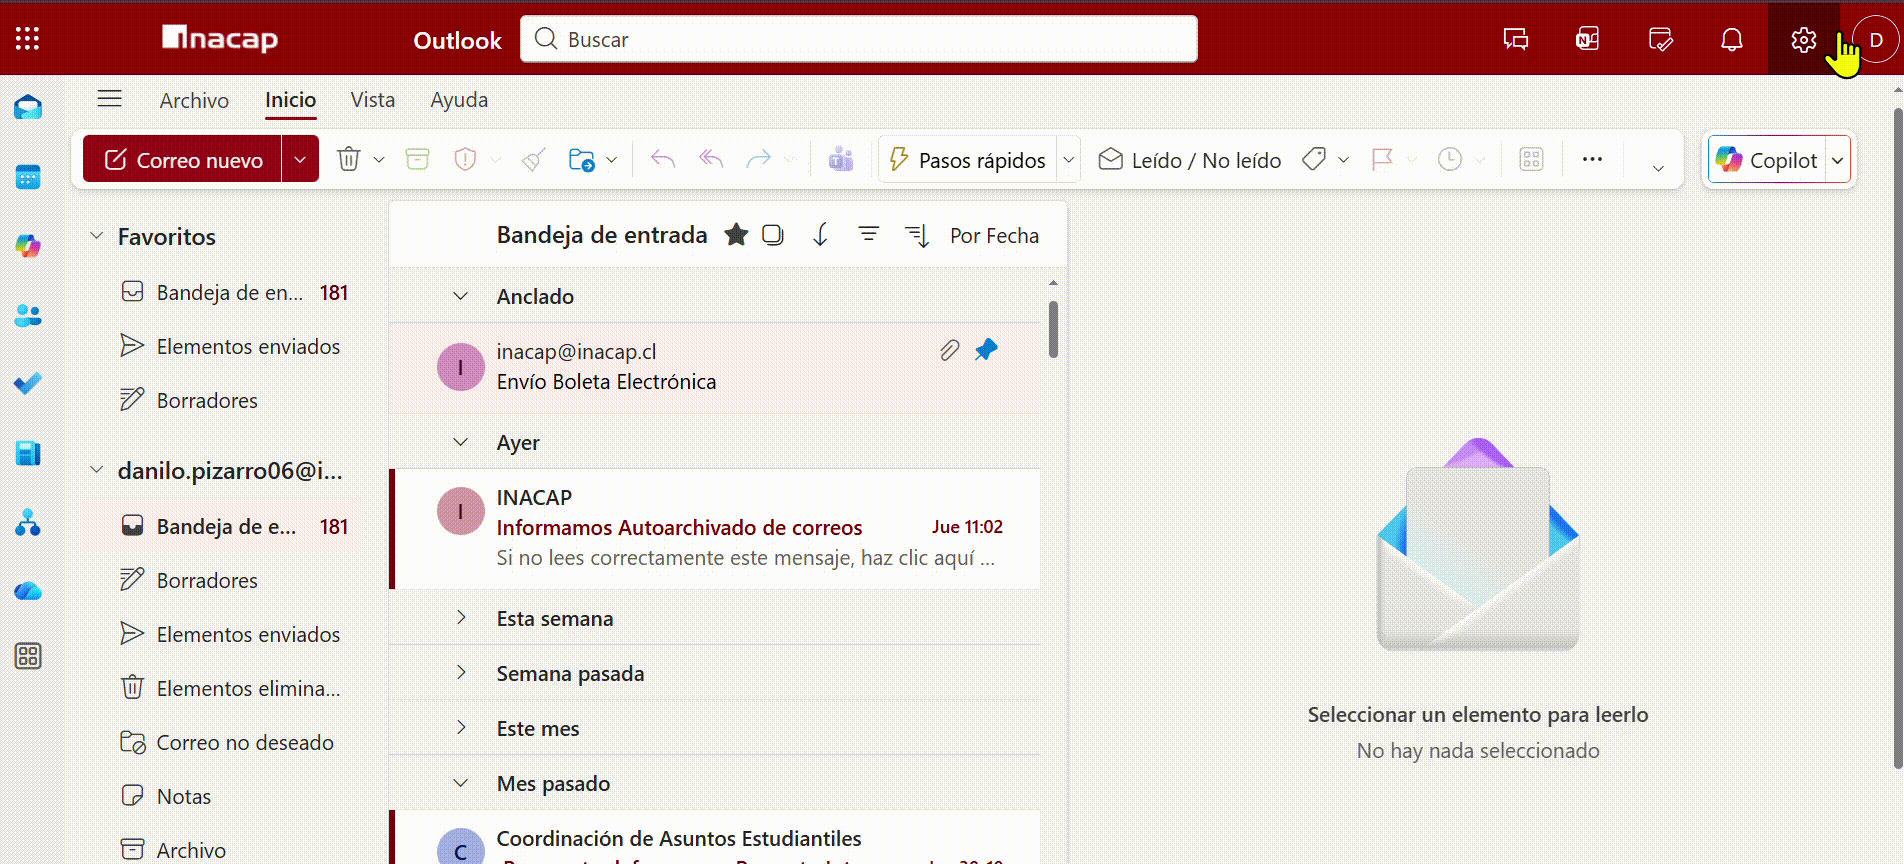Image resolution: width=1904 pixels, height=864 pixels.
Task: Click the Teams meeting share icon
Action: click(x=841, y=159)
